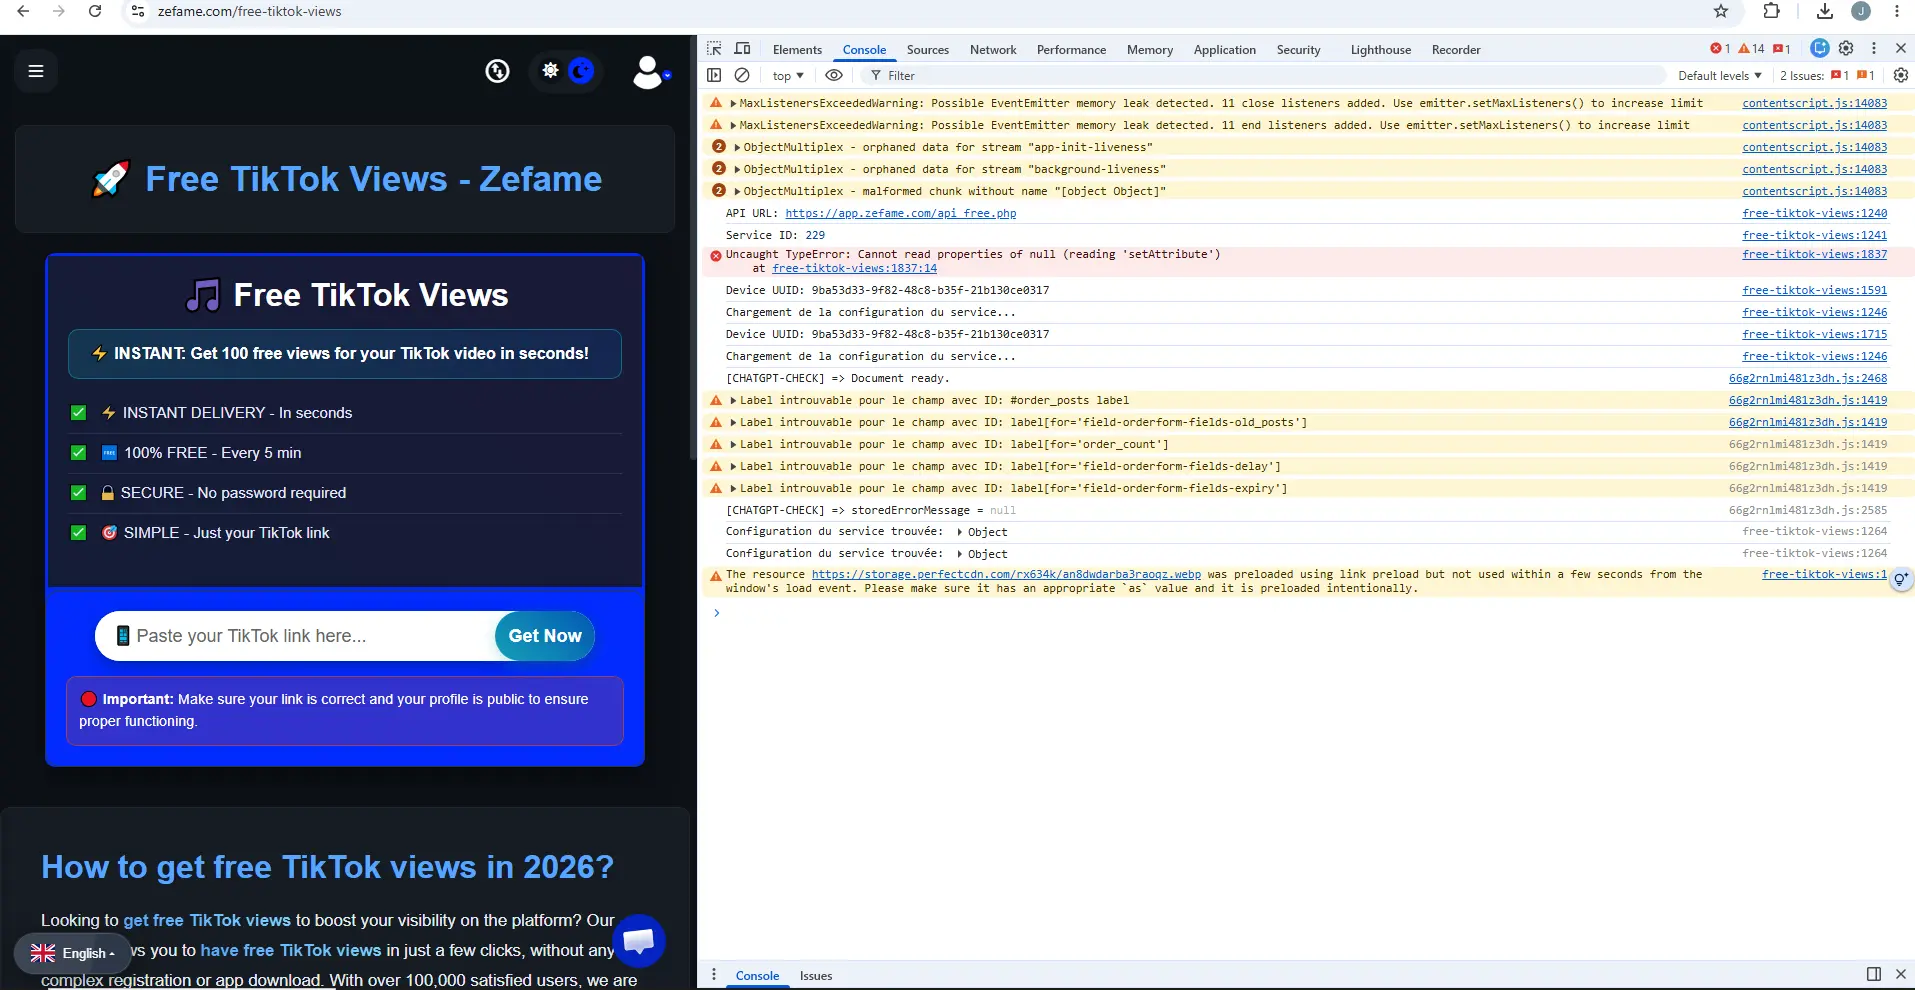
Task: Toggle the device toolbar
Action: click(x=742, y=49)
